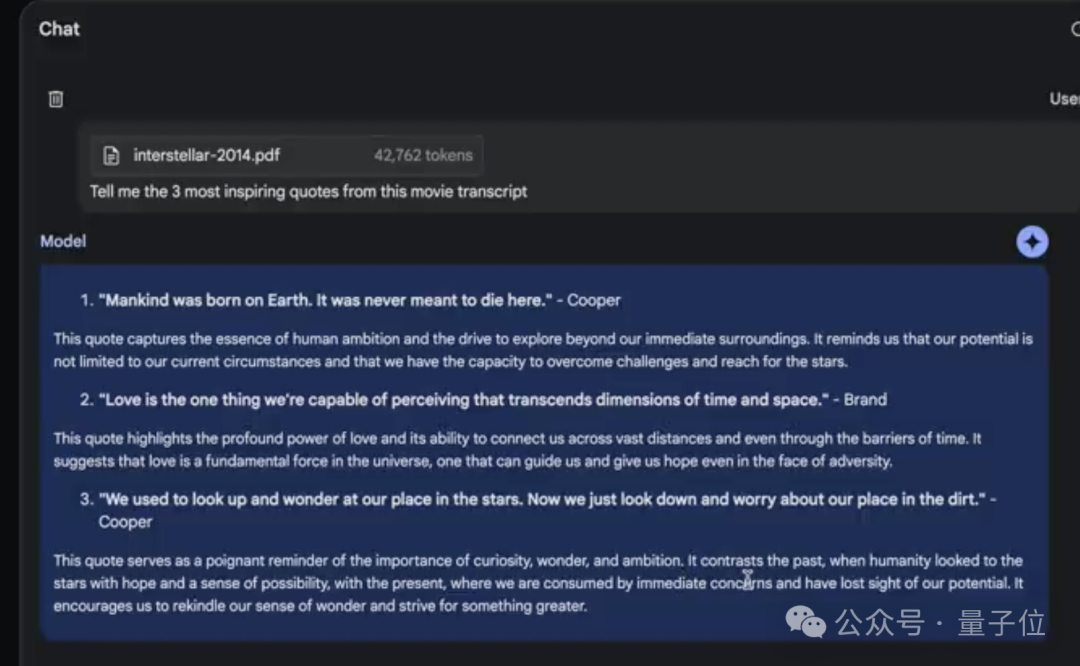Click the paragraph beginning "This quote serves"

tap(537, 583)
